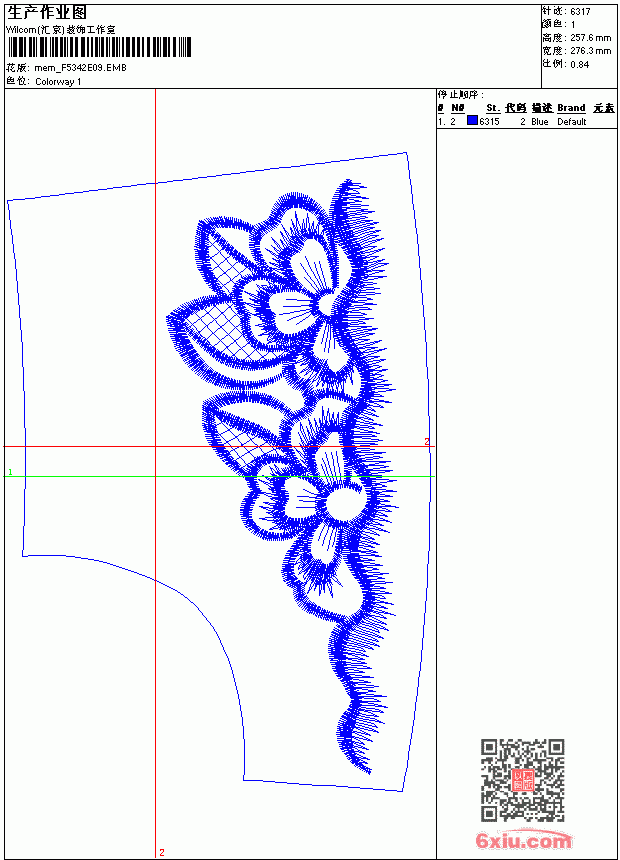Click the Brand column header
The image size is (620, 860).
[x=571, y=108]
